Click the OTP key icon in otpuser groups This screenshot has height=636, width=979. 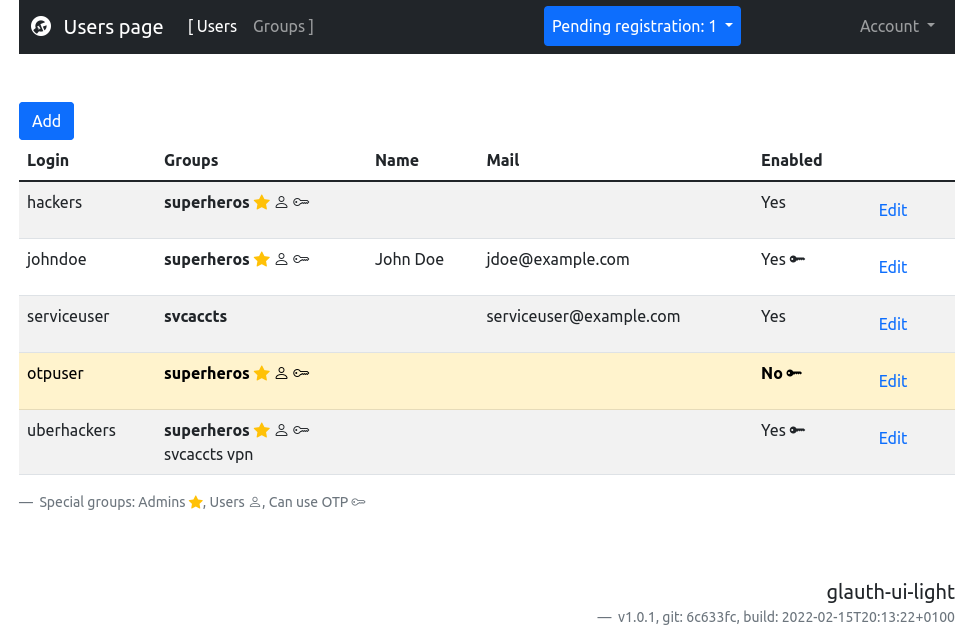[301, 374]
